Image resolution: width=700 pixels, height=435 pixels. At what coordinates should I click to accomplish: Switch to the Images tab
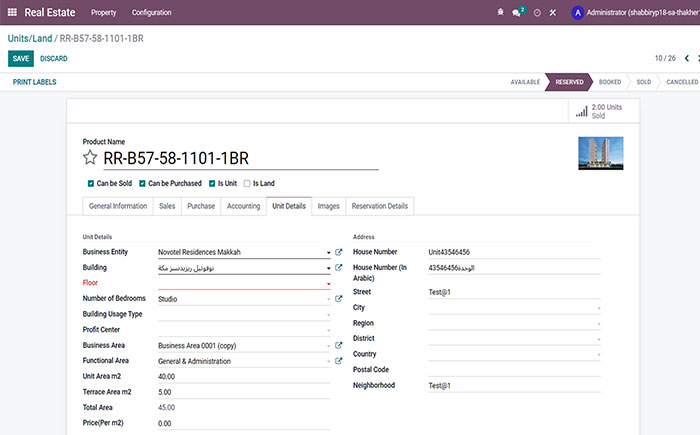point(329,206)
